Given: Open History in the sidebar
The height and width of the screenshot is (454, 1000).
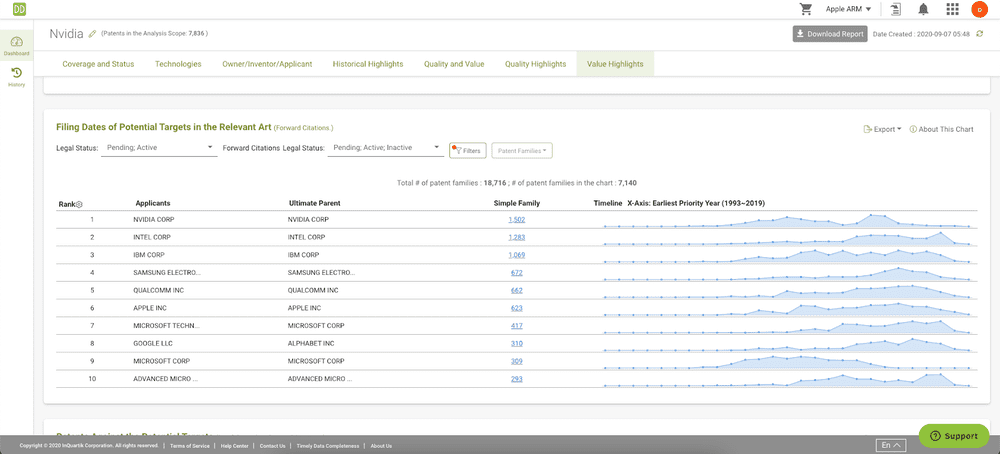Looking at the screenshot, I should pyautogui.click(x=17, y=77).
